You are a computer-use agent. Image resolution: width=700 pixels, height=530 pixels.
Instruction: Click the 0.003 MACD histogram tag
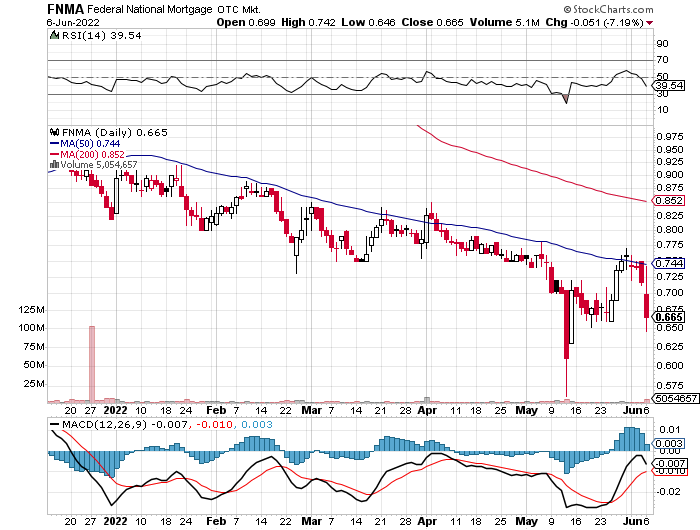tap(669, 443)
